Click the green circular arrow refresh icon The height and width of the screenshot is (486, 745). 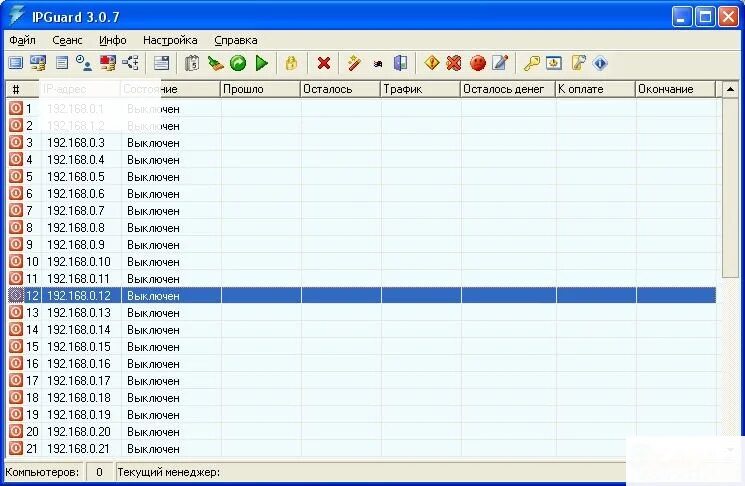click(x=238, y=63)
